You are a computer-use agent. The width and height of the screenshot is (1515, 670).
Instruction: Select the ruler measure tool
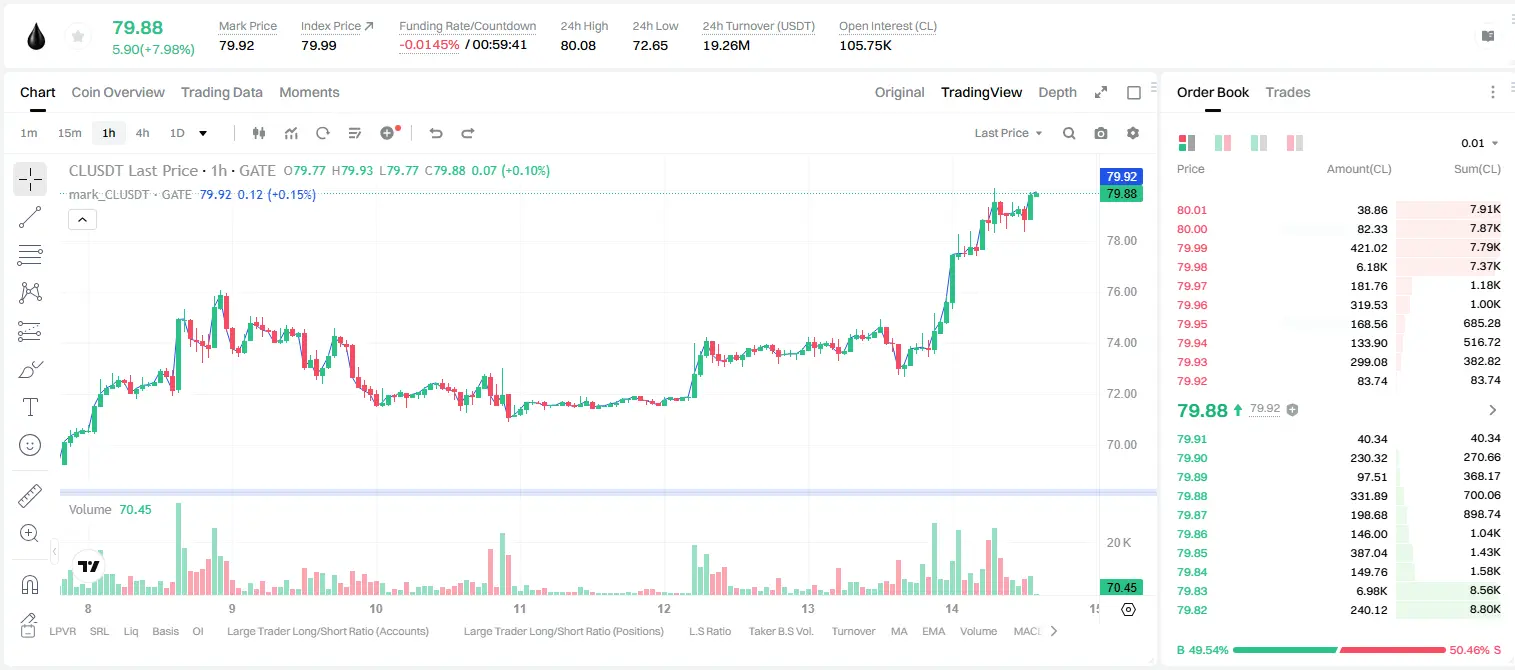30,495
